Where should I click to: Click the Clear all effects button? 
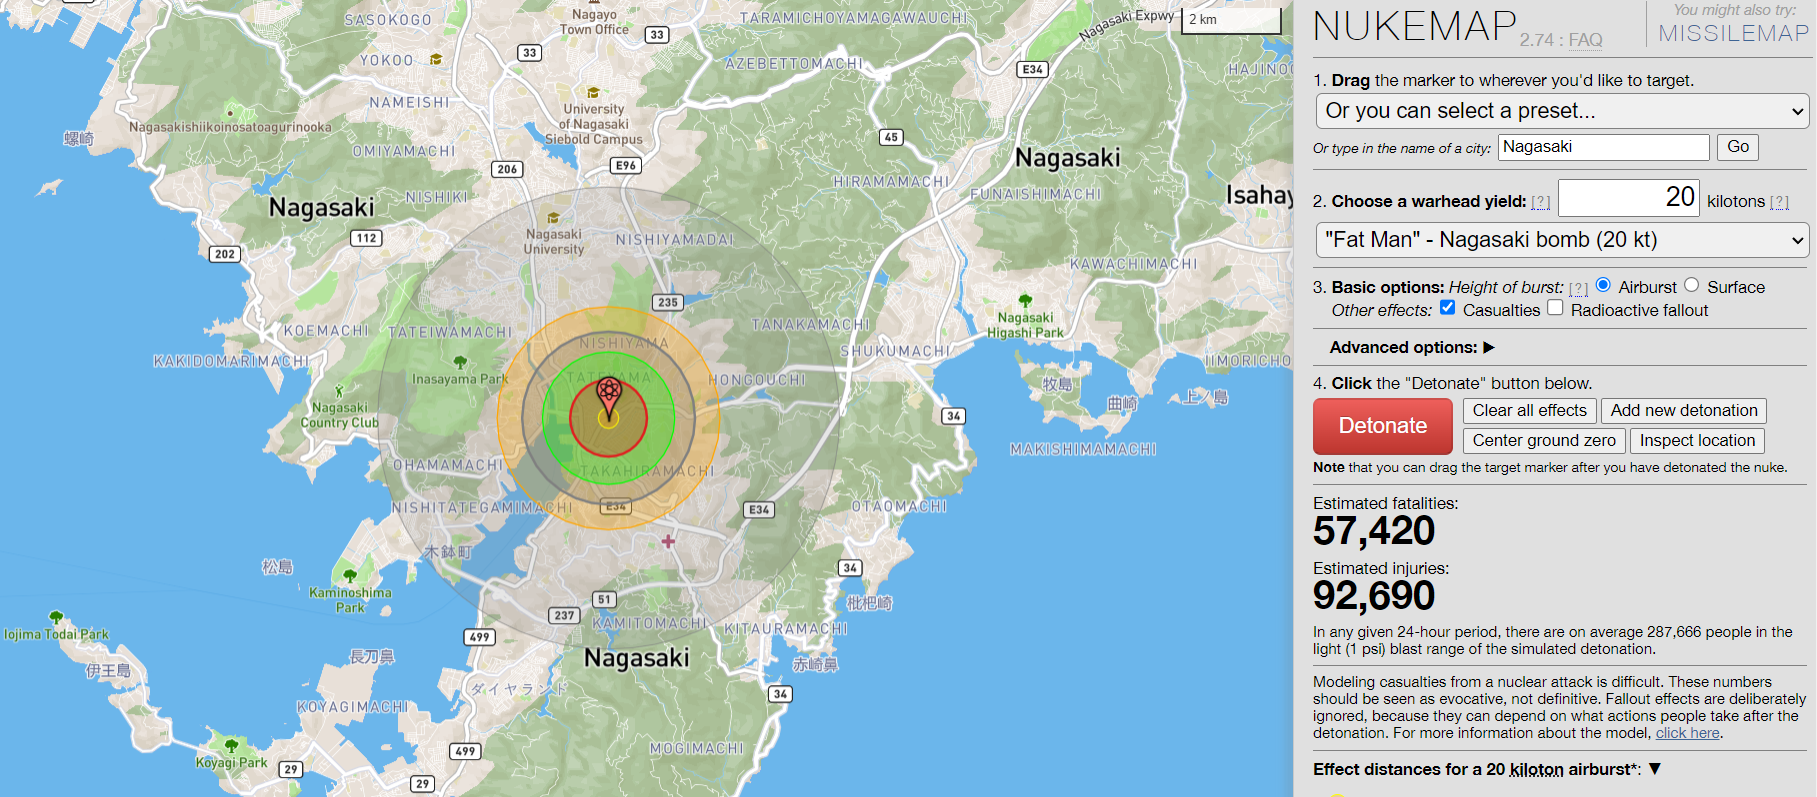click(x=1529, y=411)
